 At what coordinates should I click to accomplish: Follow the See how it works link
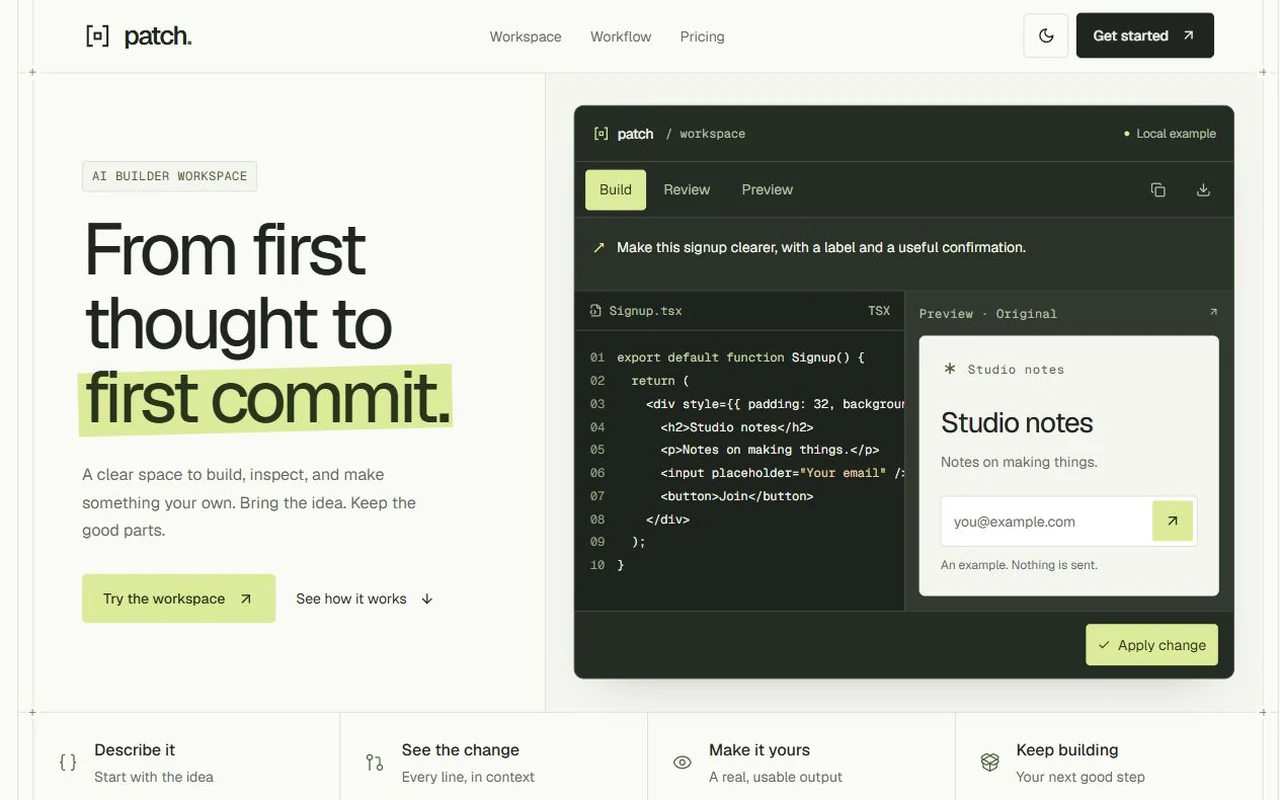(364, 599)
